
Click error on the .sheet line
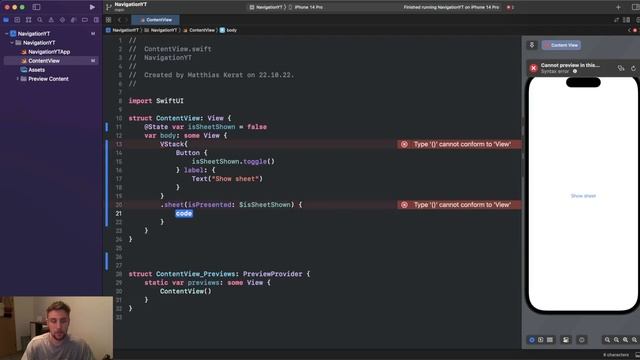(458, 205)
